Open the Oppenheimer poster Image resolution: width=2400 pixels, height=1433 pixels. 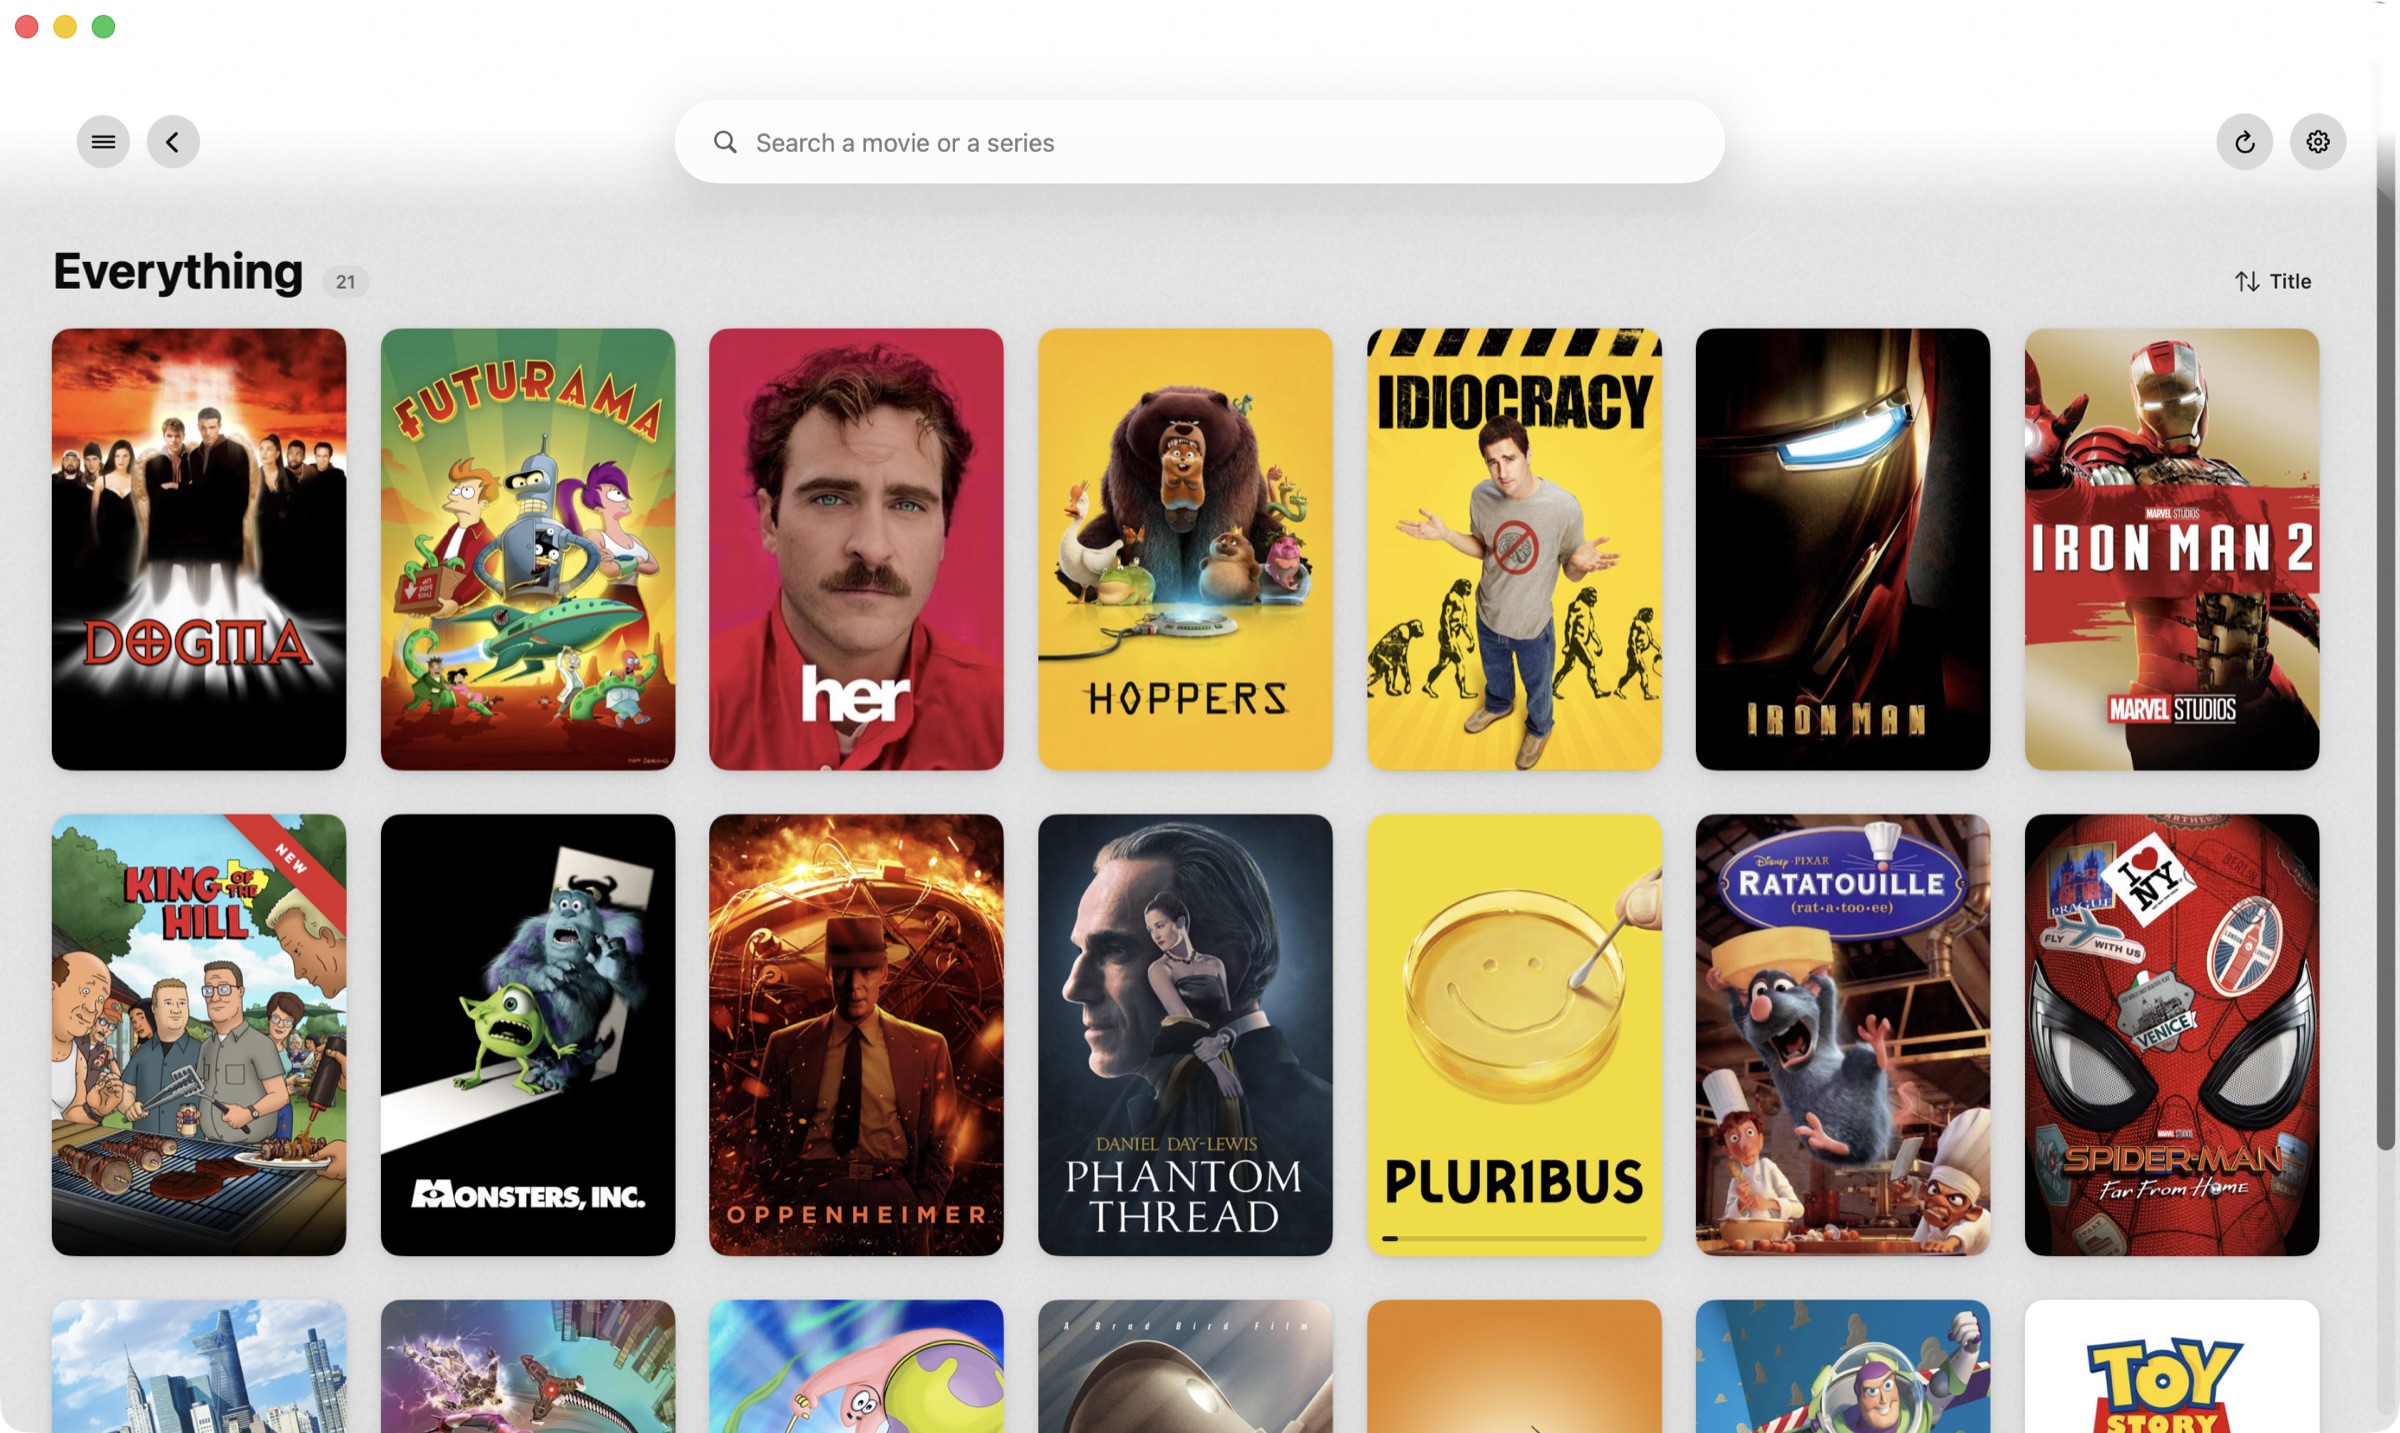tap(856, 1035)
